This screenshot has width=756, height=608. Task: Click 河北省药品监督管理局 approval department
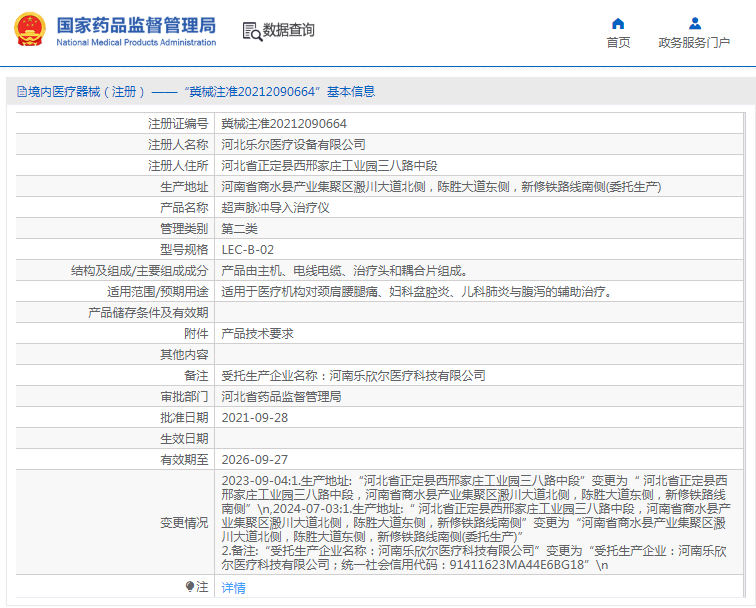coord(281,397)
